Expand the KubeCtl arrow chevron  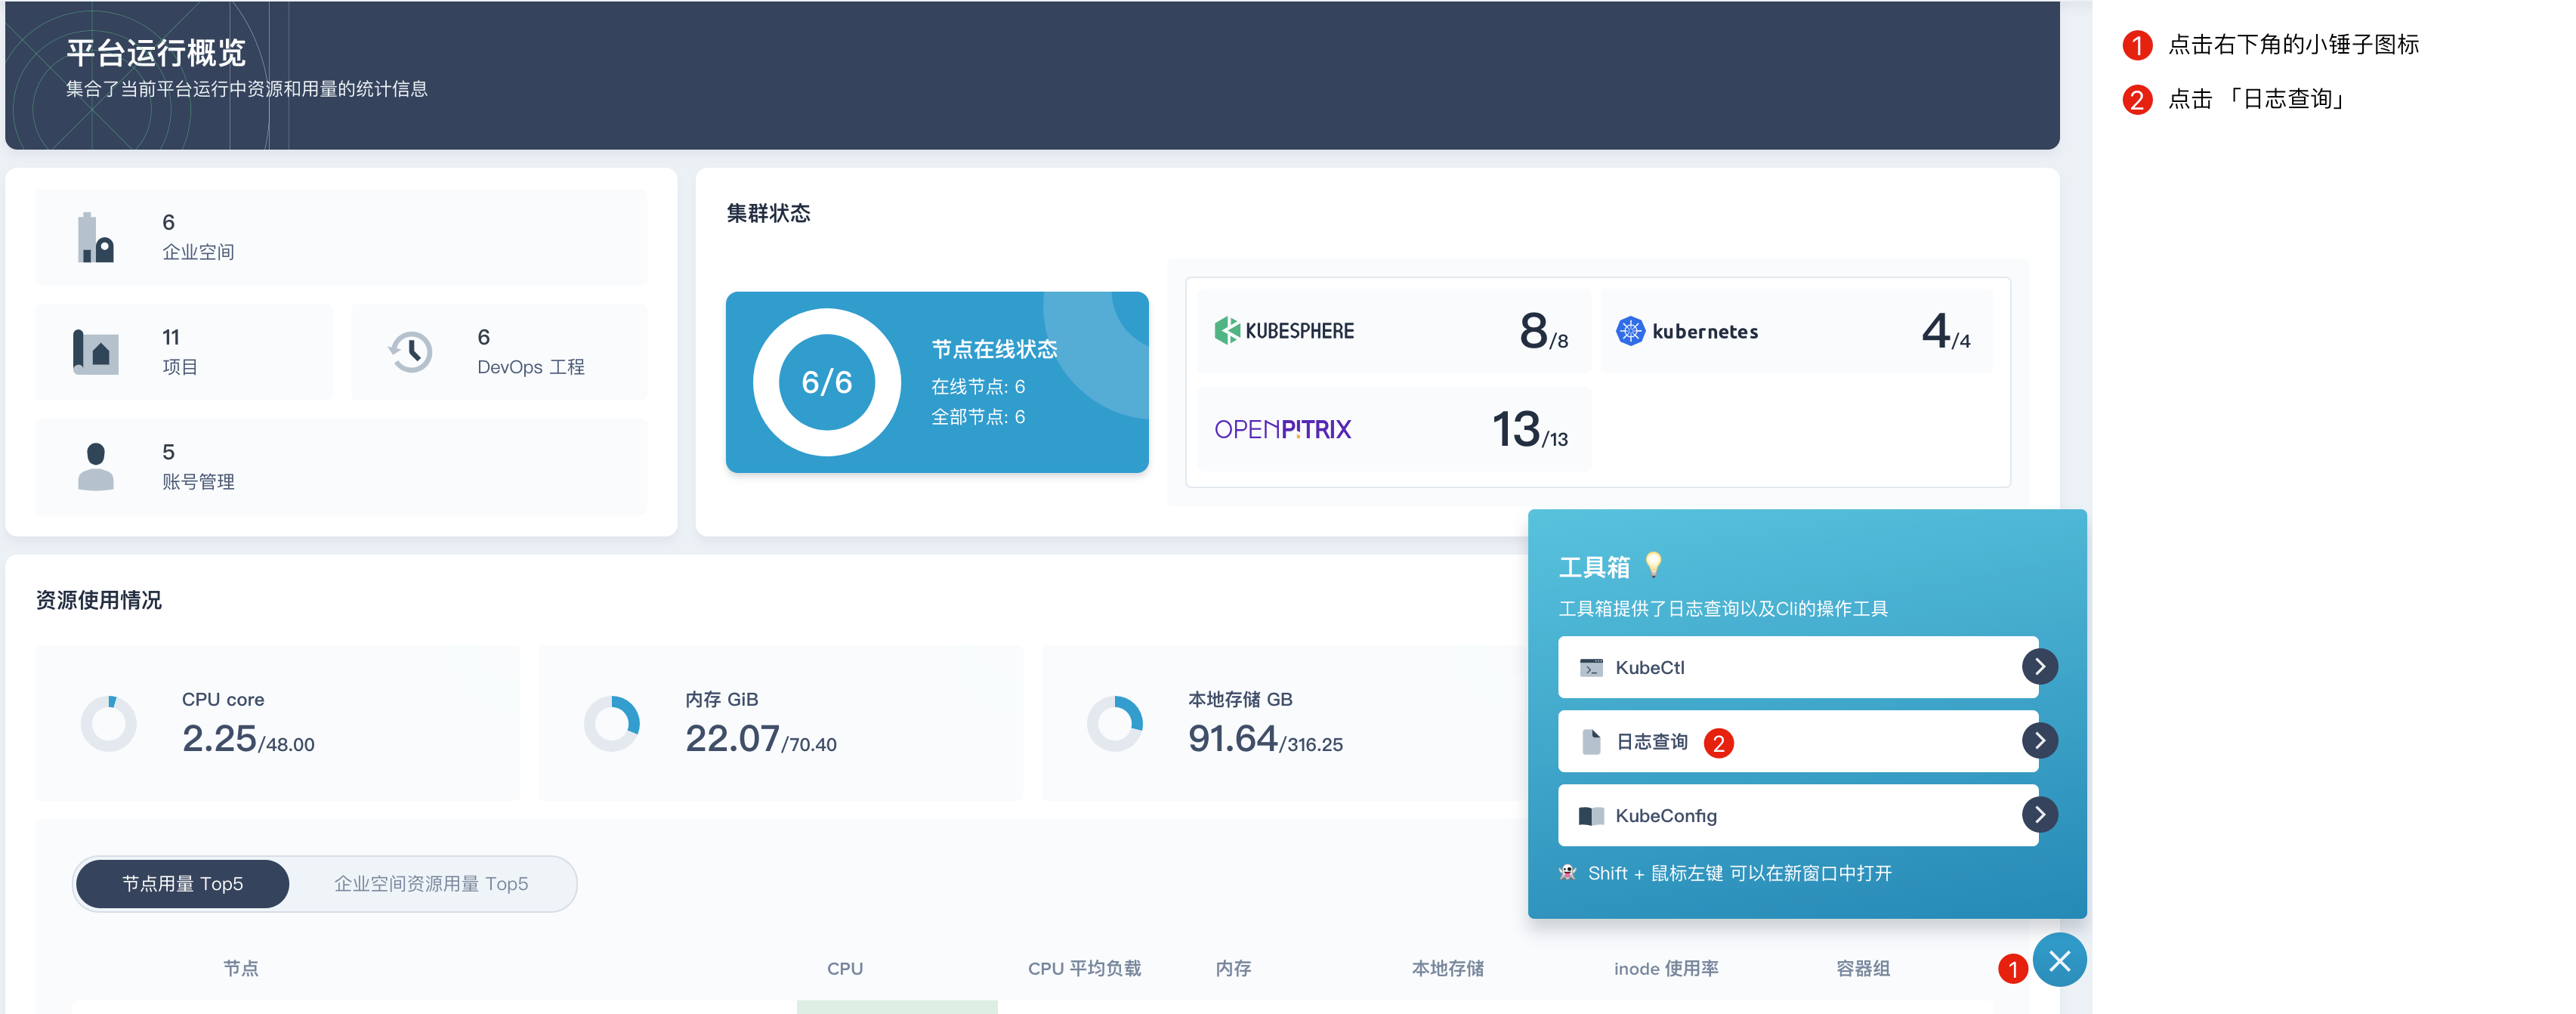[2039, 667]
